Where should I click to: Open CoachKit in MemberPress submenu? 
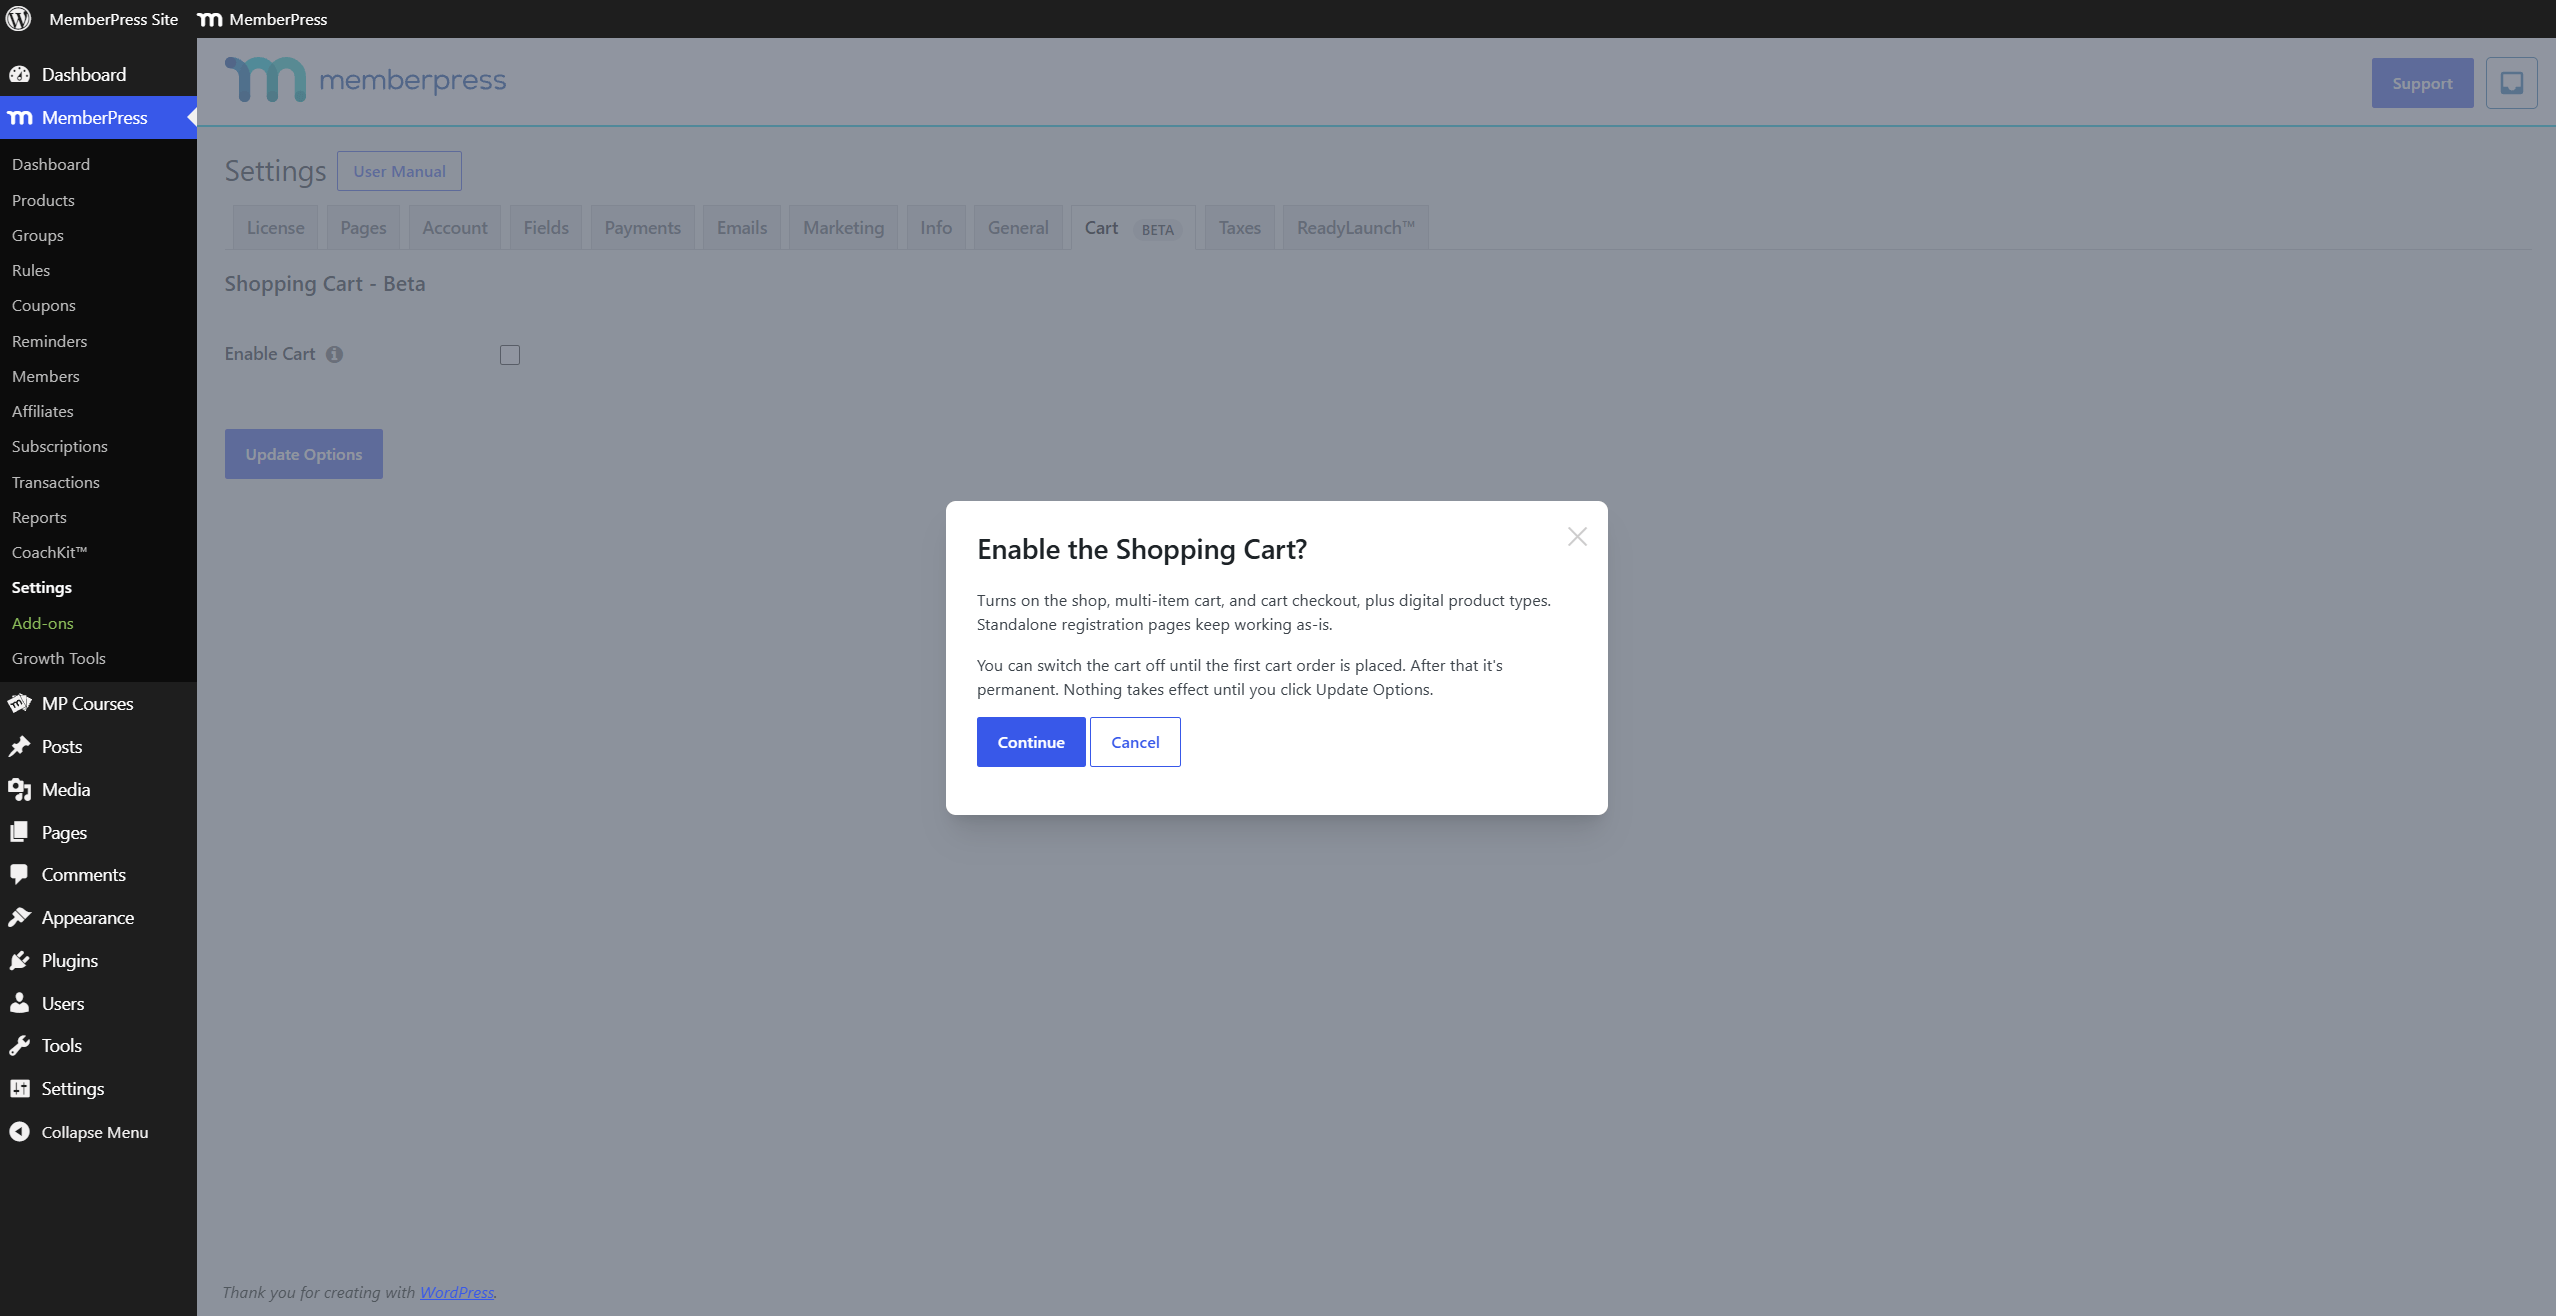[50, 552]
